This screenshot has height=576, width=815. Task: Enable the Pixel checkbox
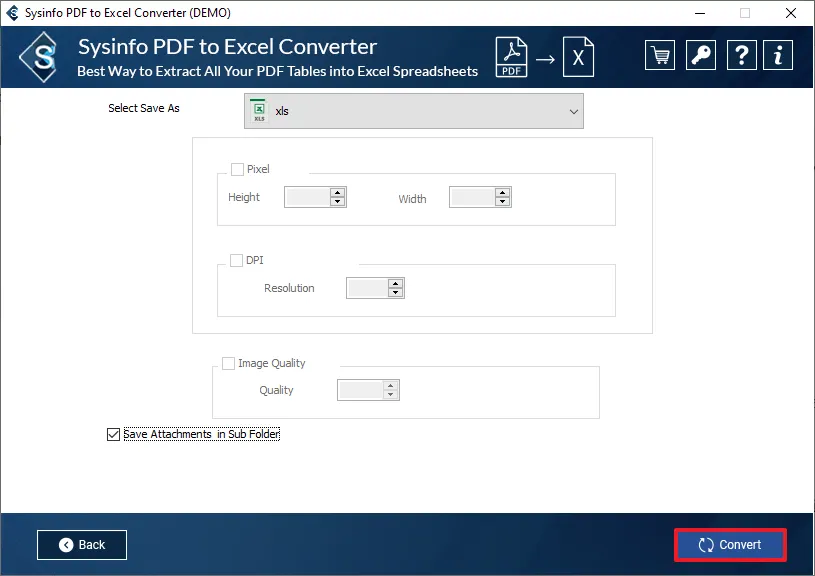tap(237, 169)
